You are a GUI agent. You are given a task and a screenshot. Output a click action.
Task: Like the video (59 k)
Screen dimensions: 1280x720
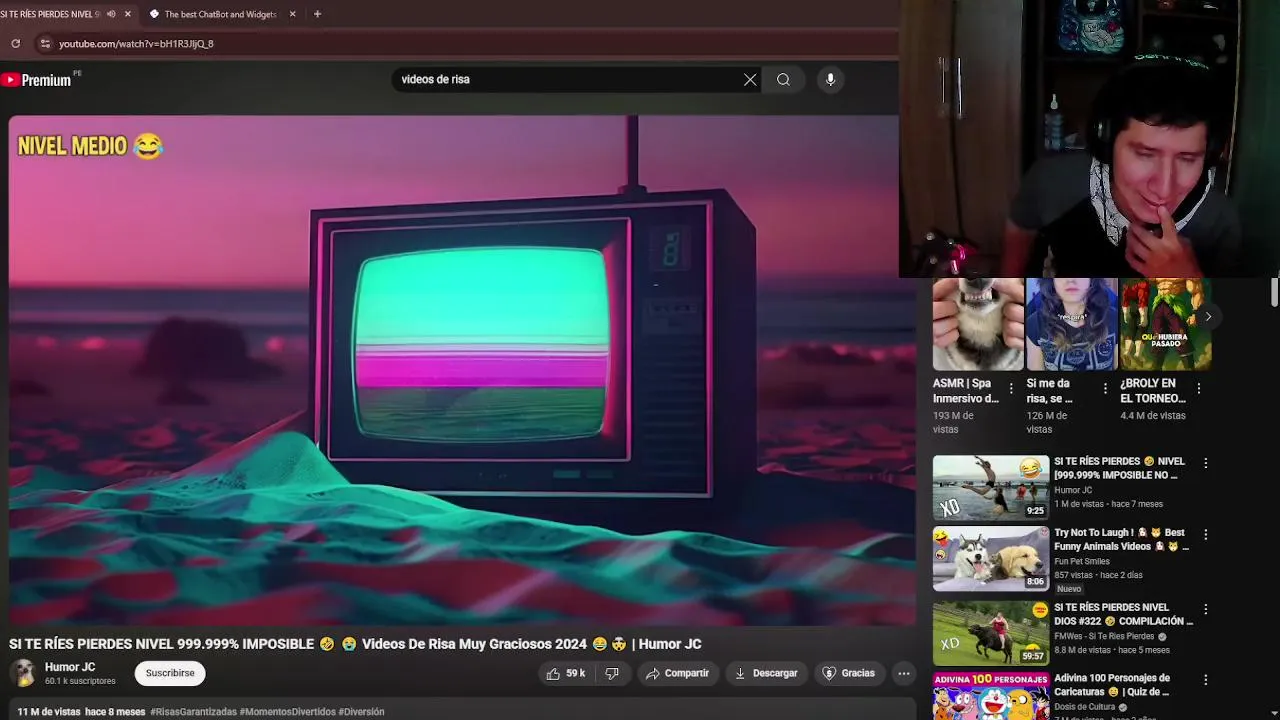coord(565,673)
